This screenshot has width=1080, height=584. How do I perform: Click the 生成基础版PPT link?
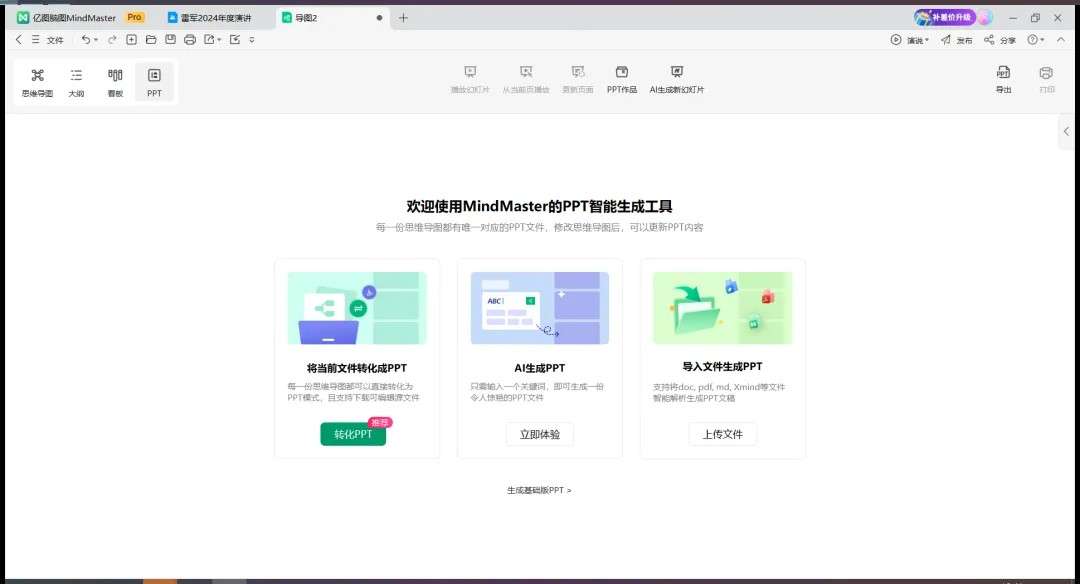point(539,490)
